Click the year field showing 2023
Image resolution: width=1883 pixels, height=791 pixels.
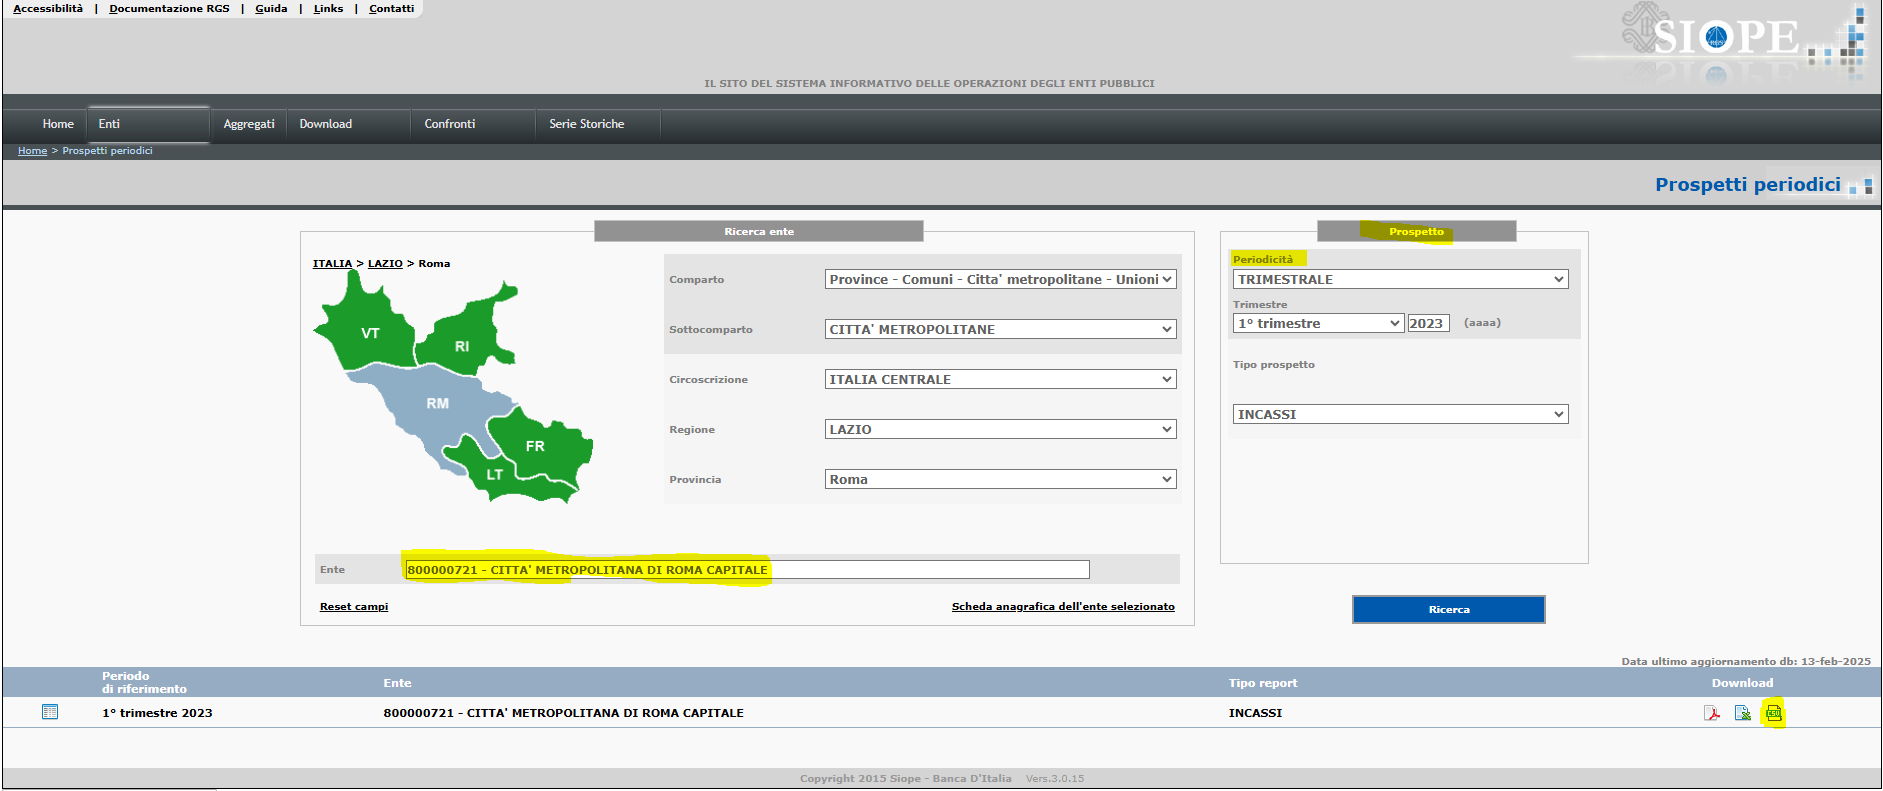point(1427,324)
